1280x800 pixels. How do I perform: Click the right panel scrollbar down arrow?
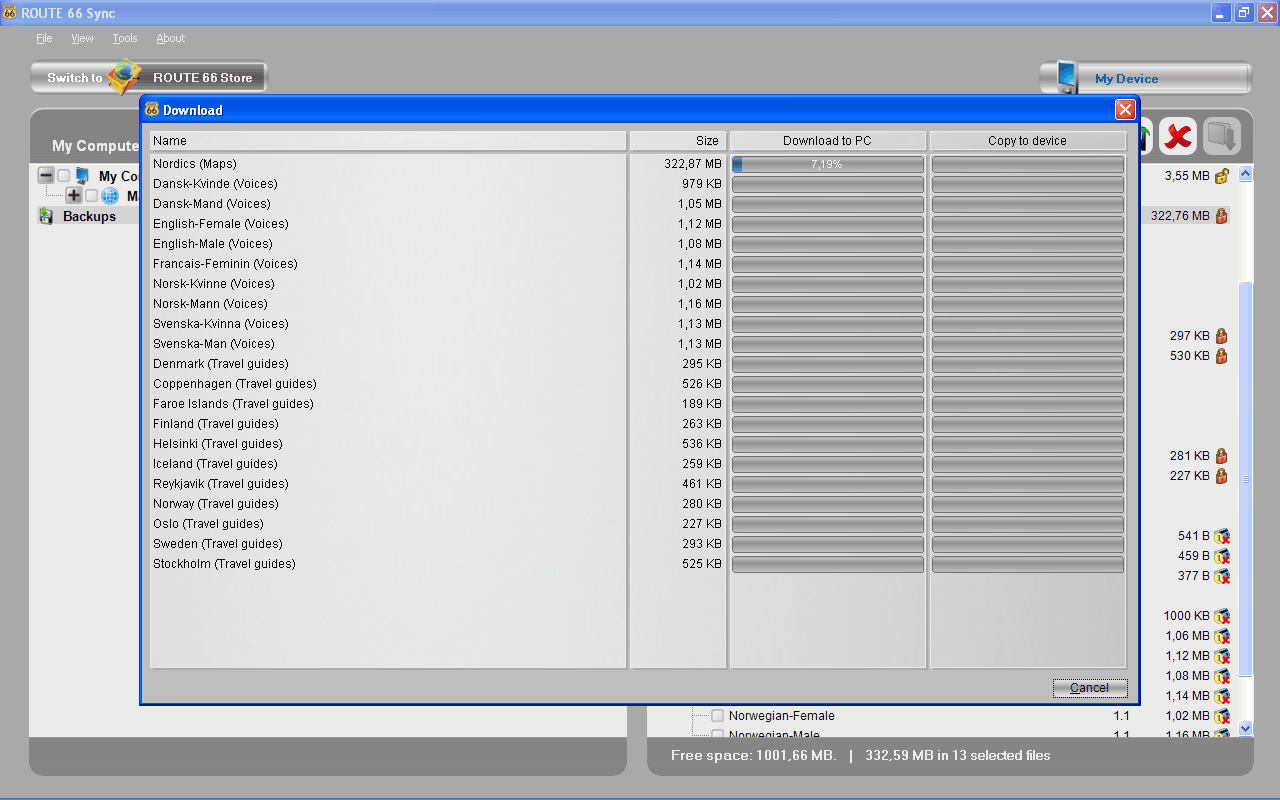[1246, 729]
